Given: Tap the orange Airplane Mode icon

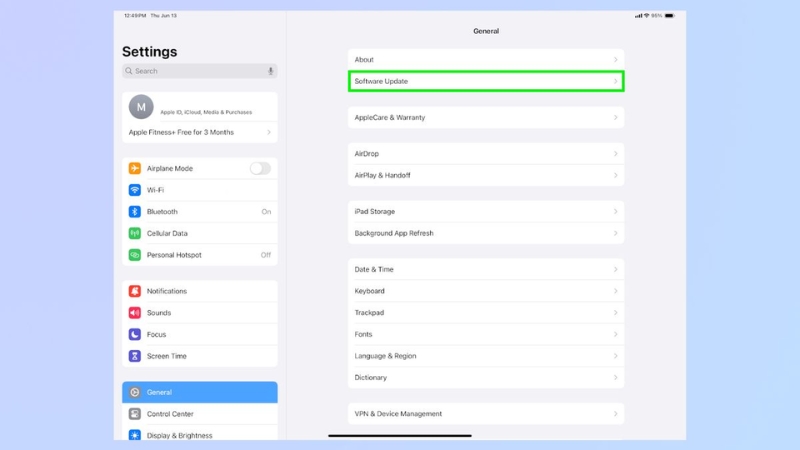Looking at the screenshot, I should (x=135, y=169).
